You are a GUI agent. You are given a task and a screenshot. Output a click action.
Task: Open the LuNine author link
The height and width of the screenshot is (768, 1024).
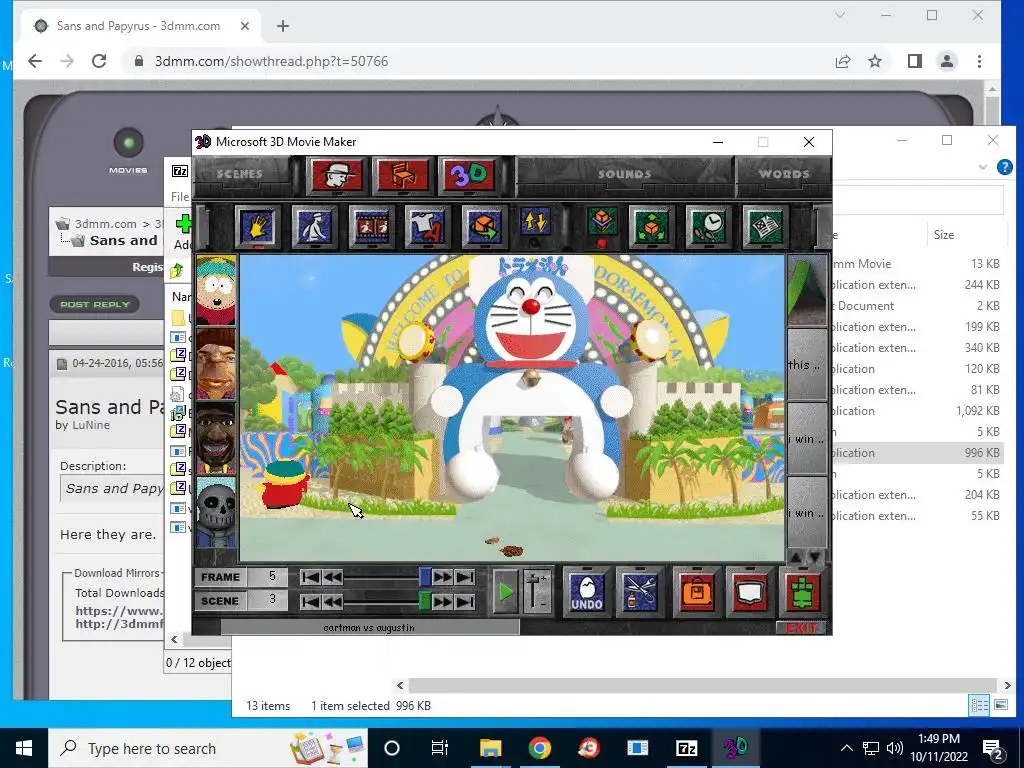(90, 425)
